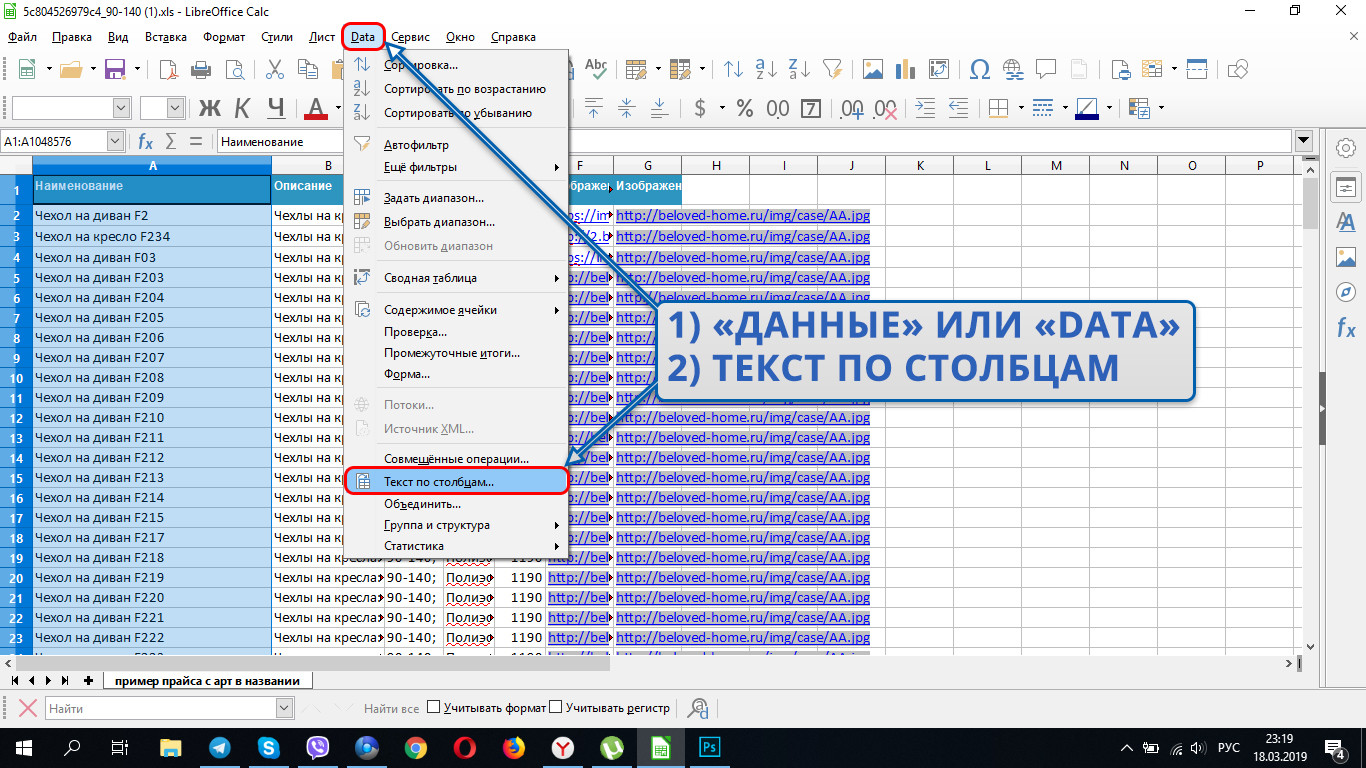Open the Формат menu
Screen dimensions: 1366x768
(224, 37)
